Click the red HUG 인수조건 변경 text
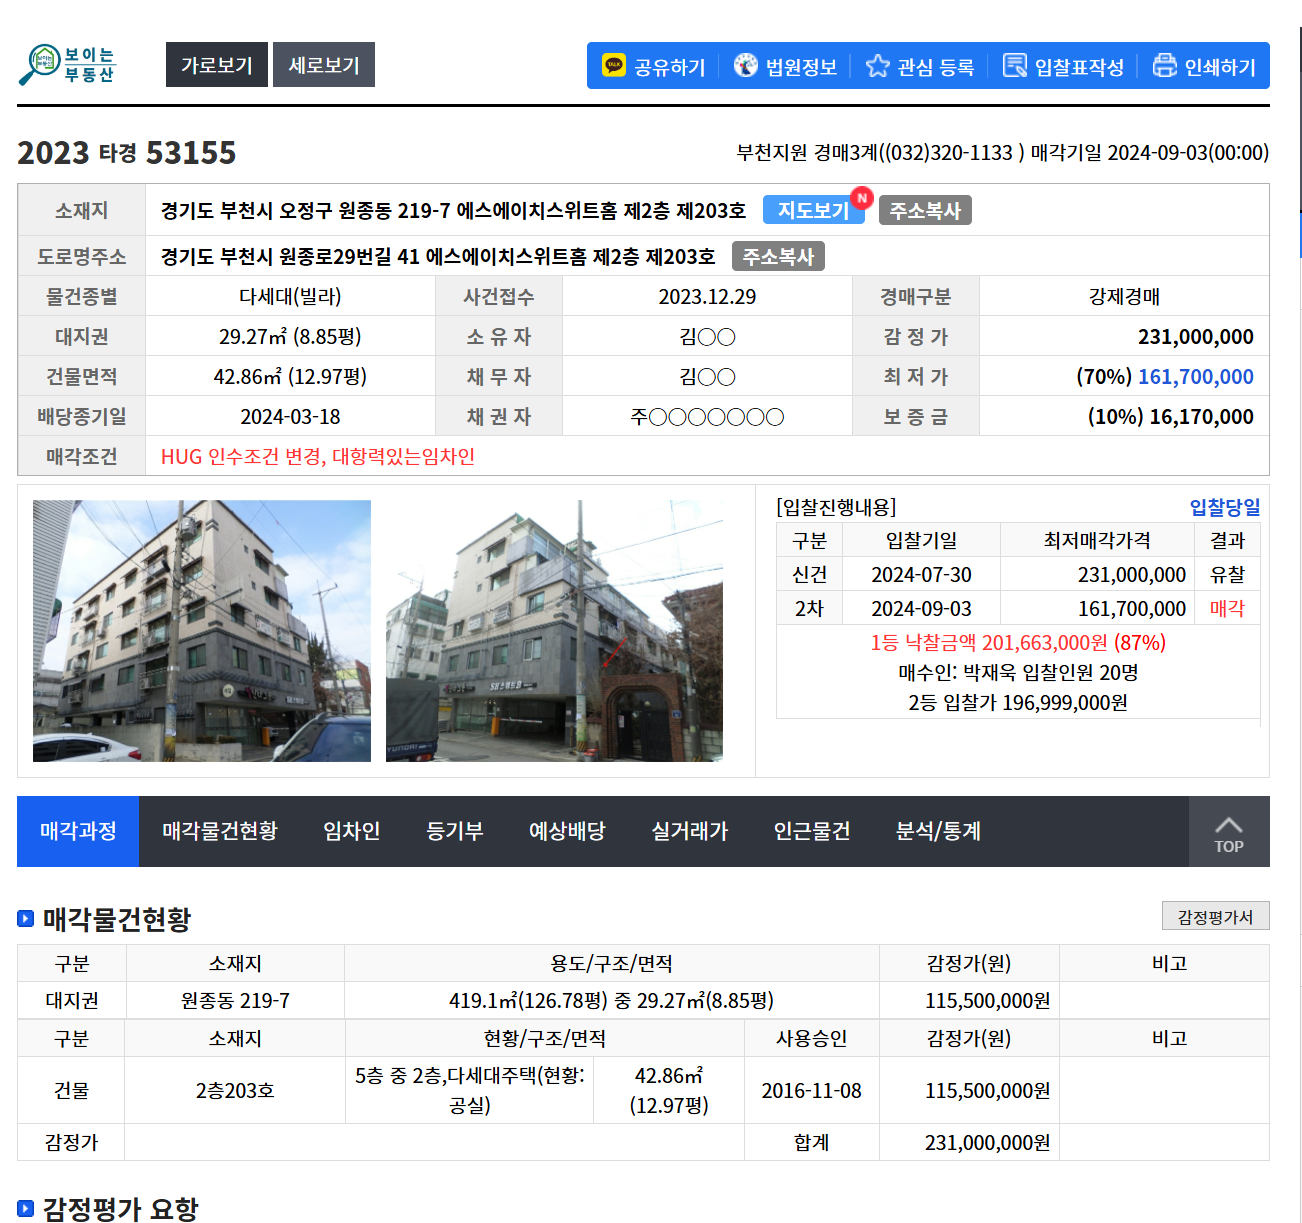Image resolution: width=1302 pixels, height=1223 pixels. [x=318, y=456]
